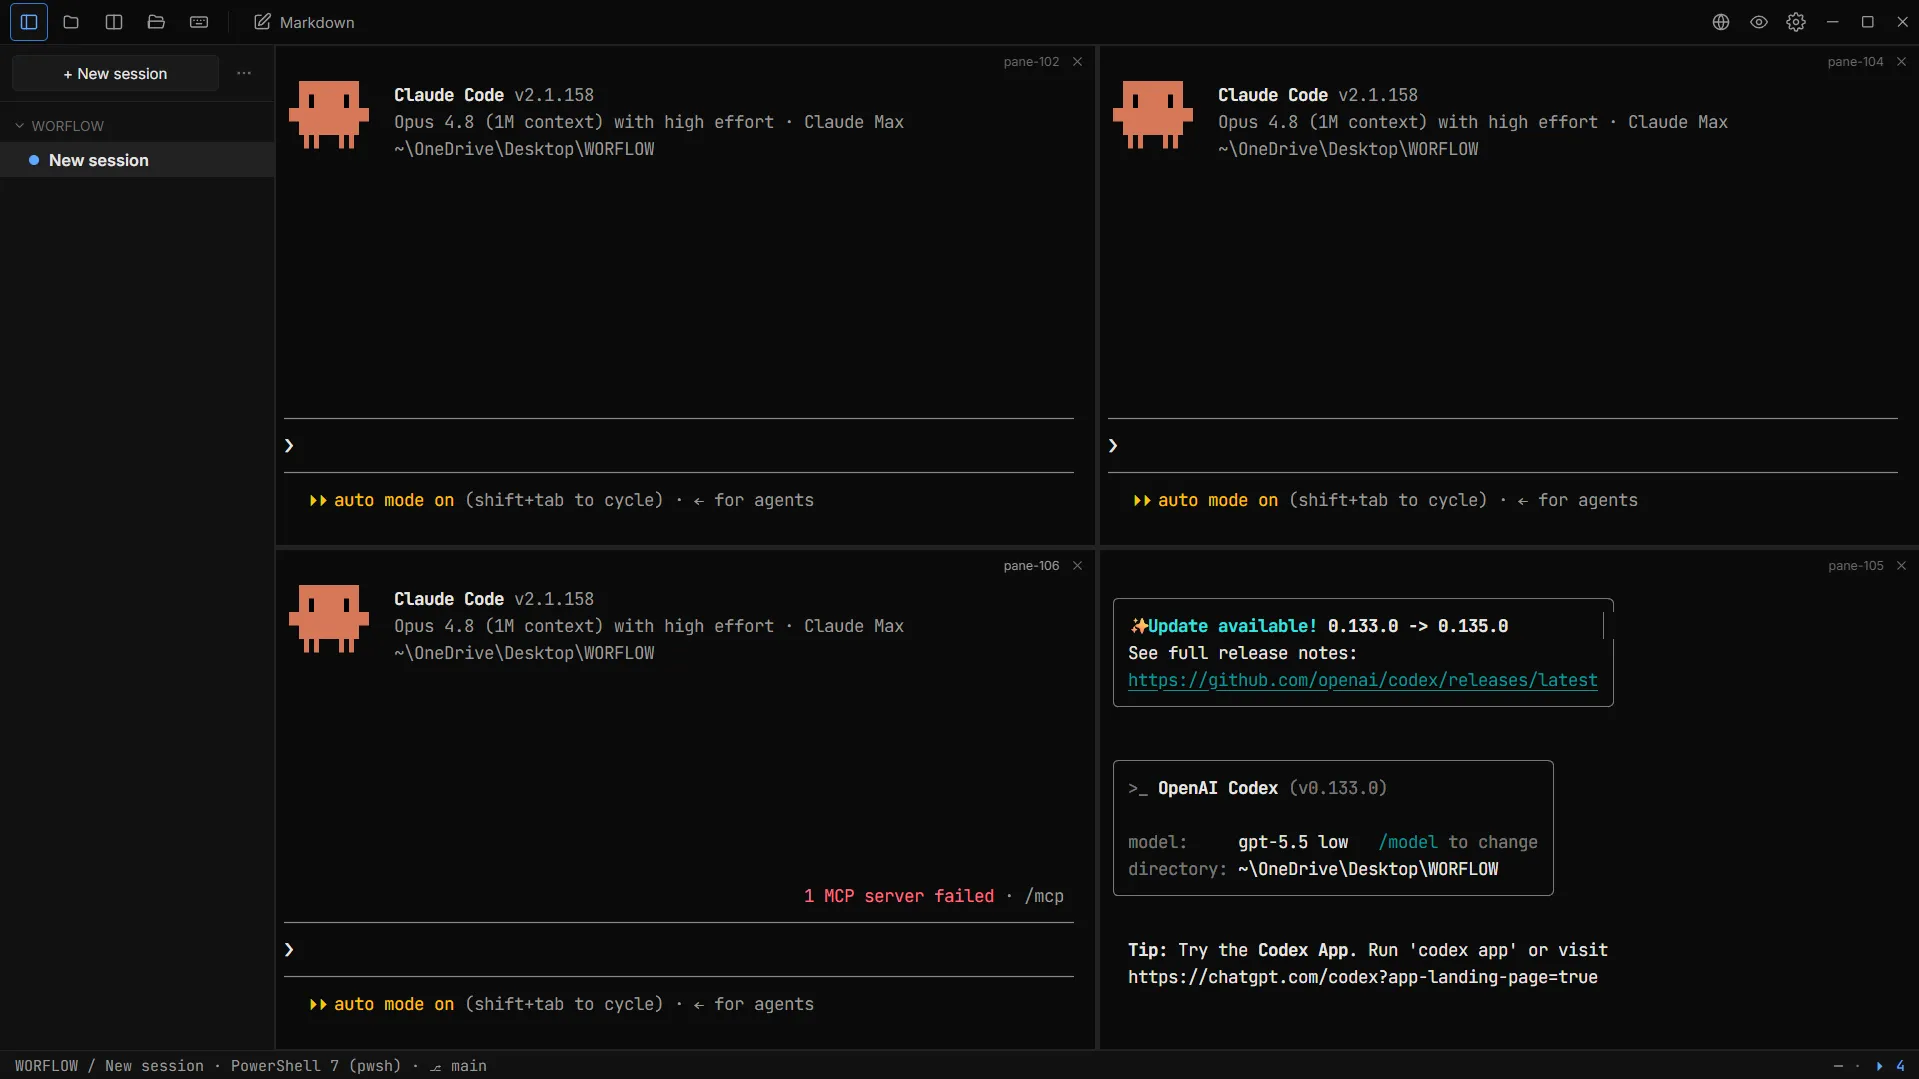The width and height of the screenshot is (1919, 1079).
Task: Click the Claude mascot logo in pane-102
Action: (329, 115)
